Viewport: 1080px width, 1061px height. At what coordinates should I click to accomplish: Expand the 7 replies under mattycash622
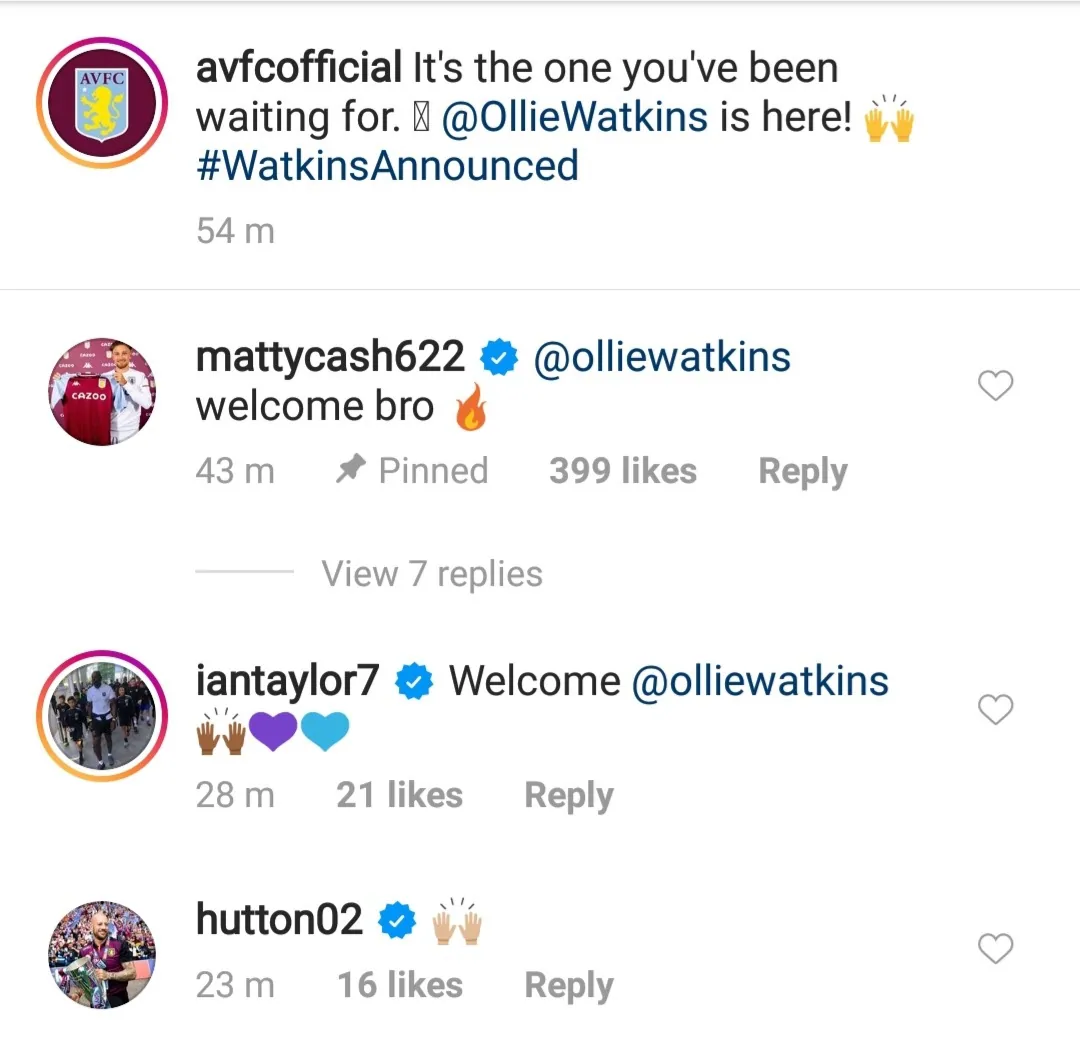coord(431,573)
